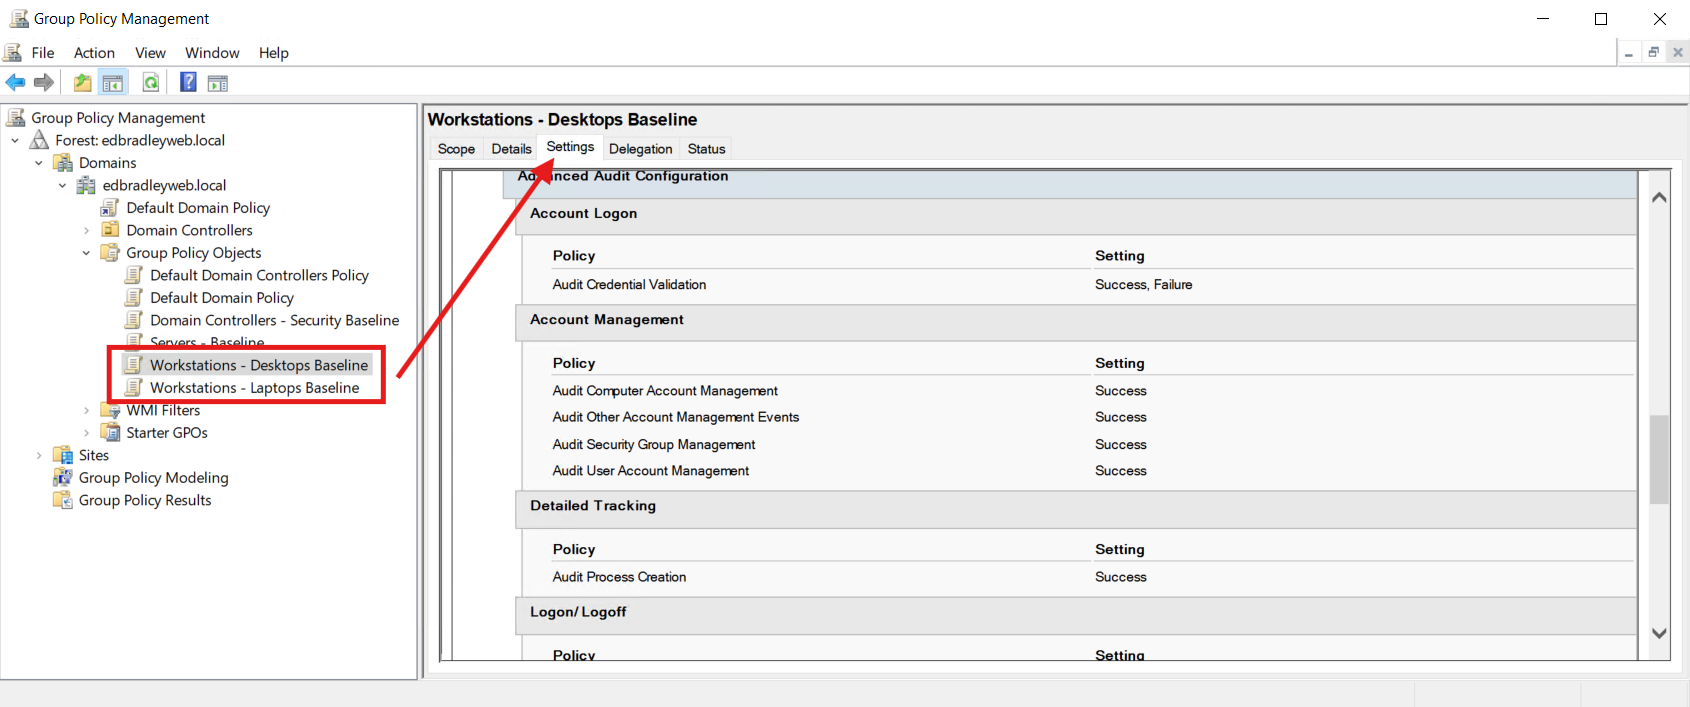Click the MMC icon beside the File menu
This screenshot has height=707, width=1690.
tap(13, 52)
